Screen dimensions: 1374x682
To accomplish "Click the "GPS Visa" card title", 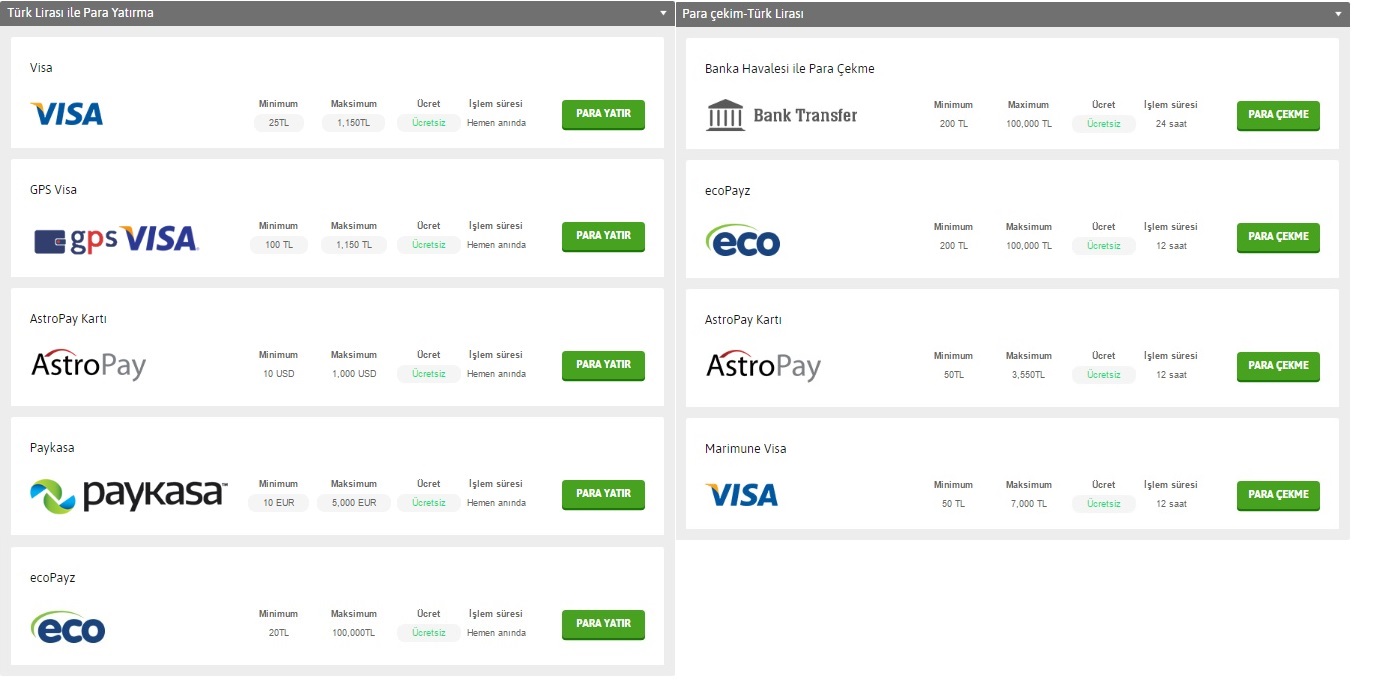I will (53, 190).
